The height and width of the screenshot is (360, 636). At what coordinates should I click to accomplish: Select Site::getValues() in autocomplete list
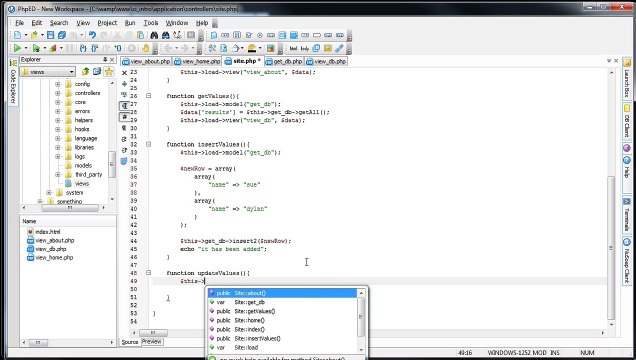click(283, 311)
